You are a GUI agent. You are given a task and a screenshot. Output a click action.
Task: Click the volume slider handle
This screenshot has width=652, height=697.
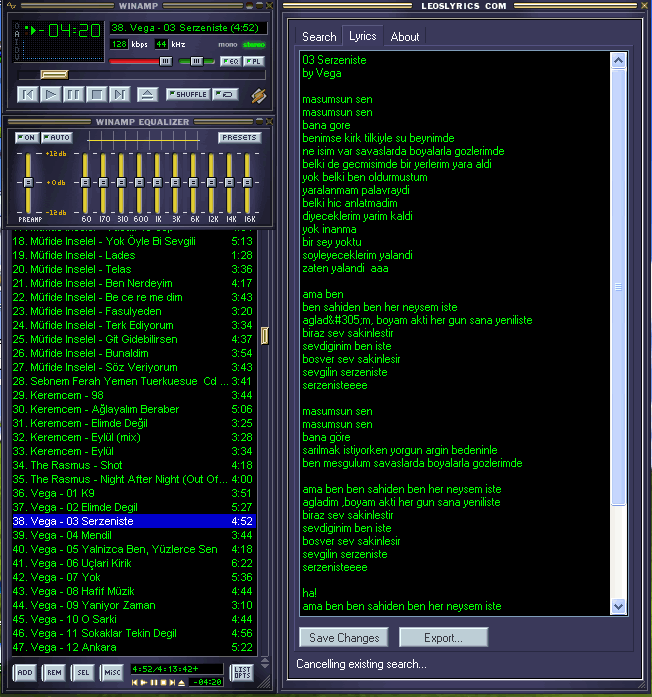[x=166, y=61]
